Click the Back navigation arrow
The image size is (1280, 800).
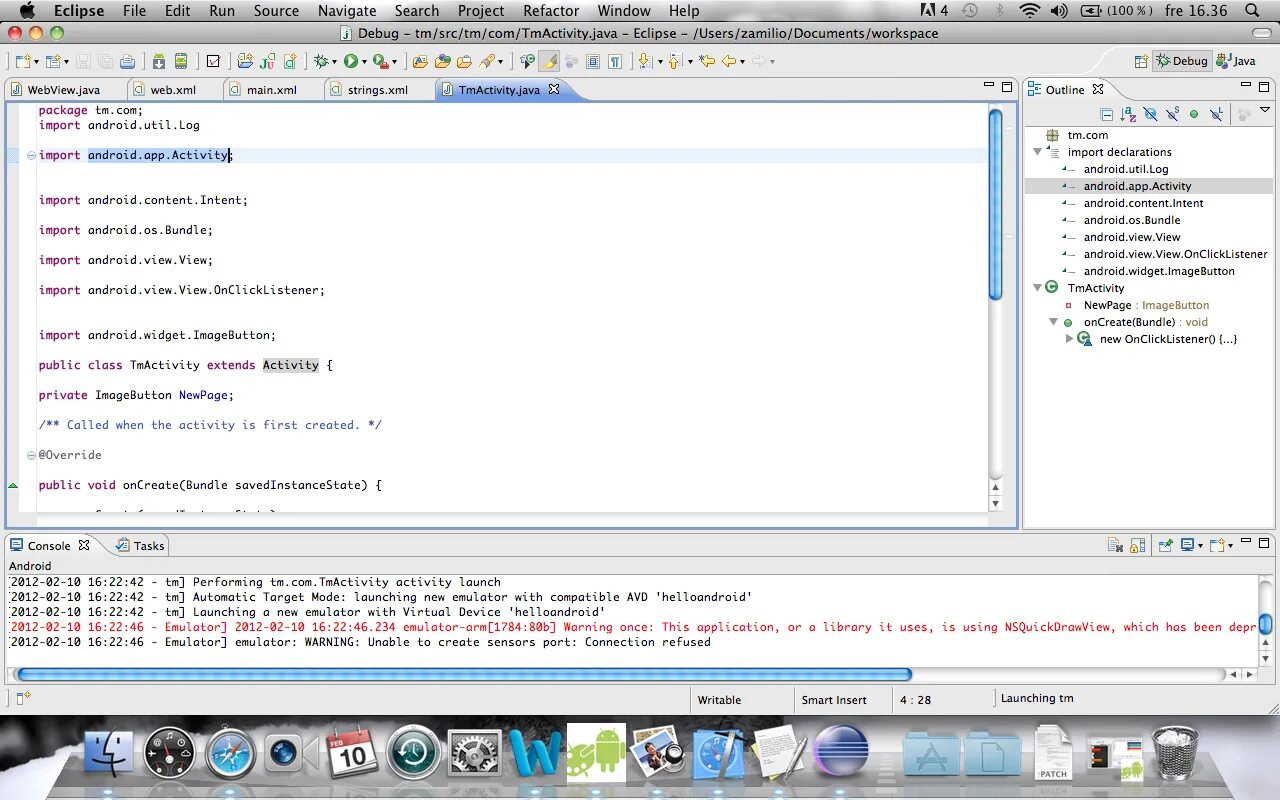[x=729, y=61]
